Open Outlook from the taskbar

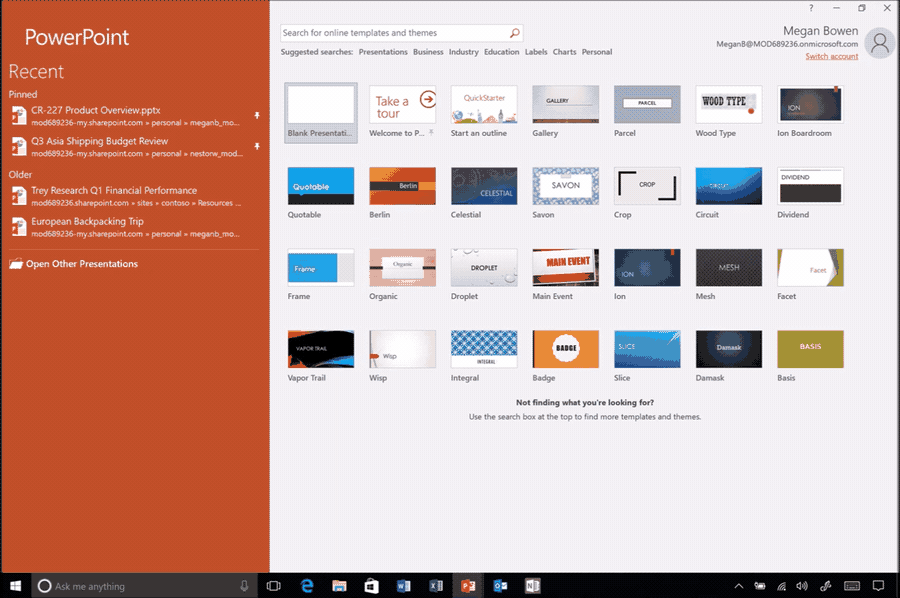coord(500,586)
